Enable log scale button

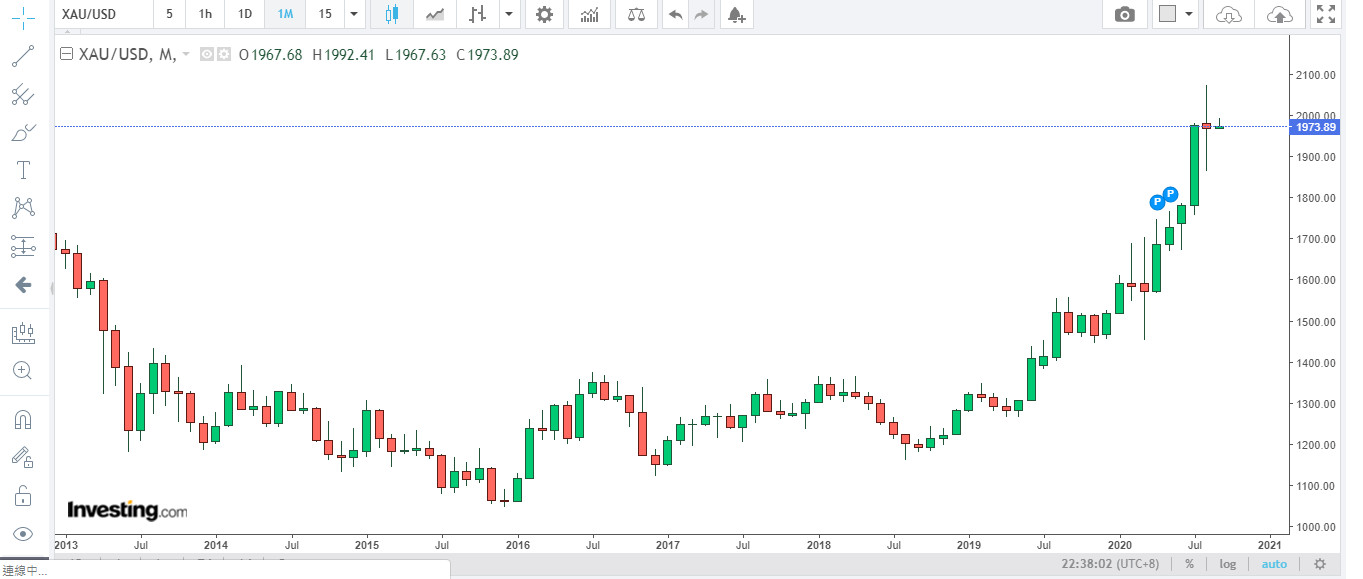tap(1227, 564)
